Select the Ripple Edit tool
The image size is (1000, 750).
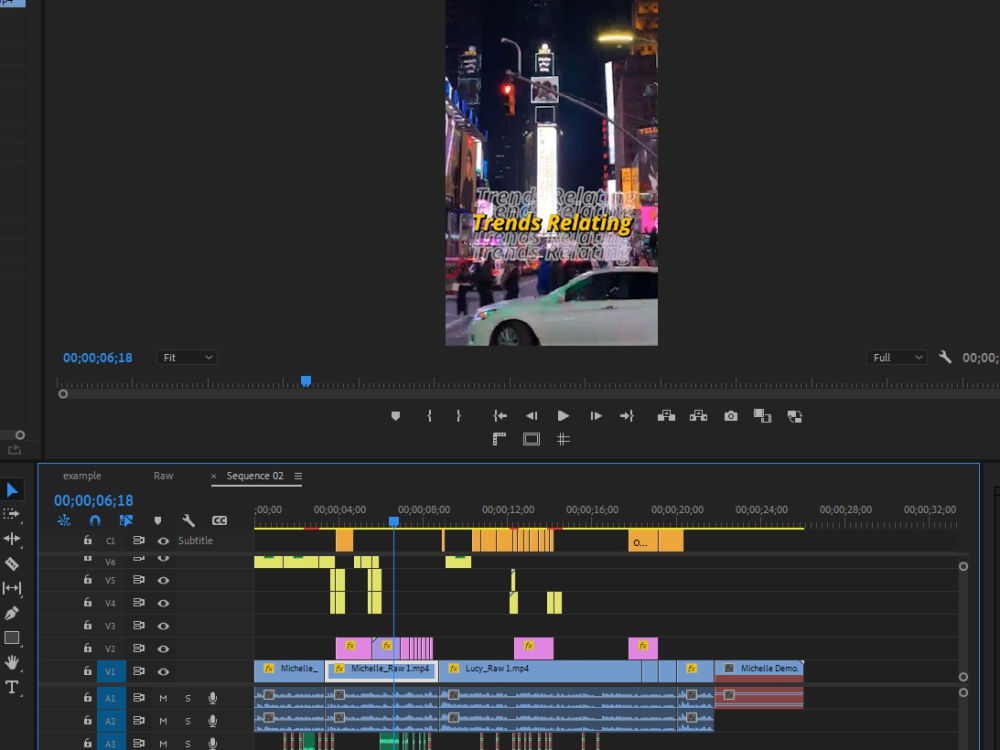[x=11, y=539]
